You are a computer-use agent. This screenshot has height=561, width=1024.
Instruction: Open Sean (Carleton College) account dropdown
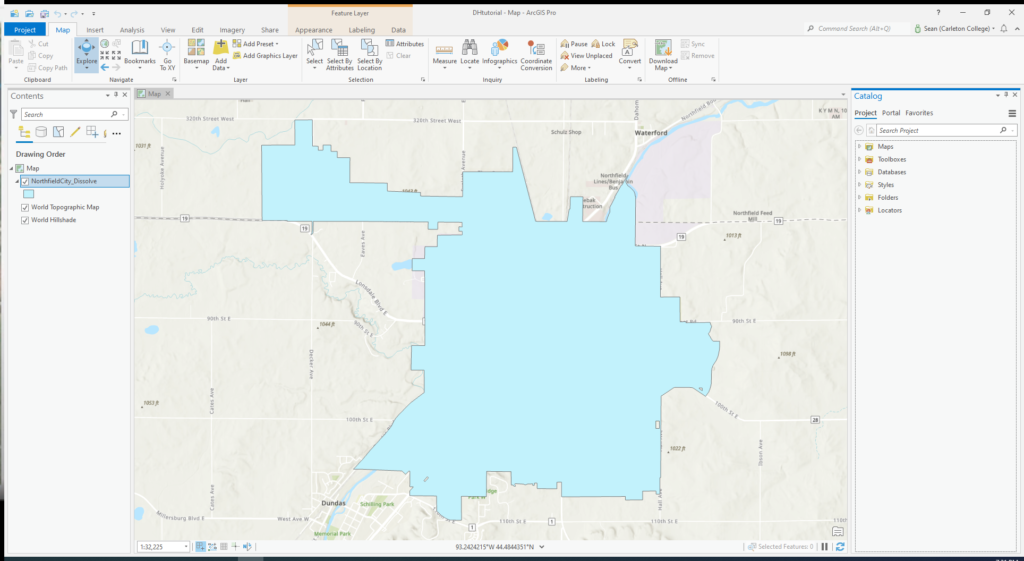click(955, 29)
